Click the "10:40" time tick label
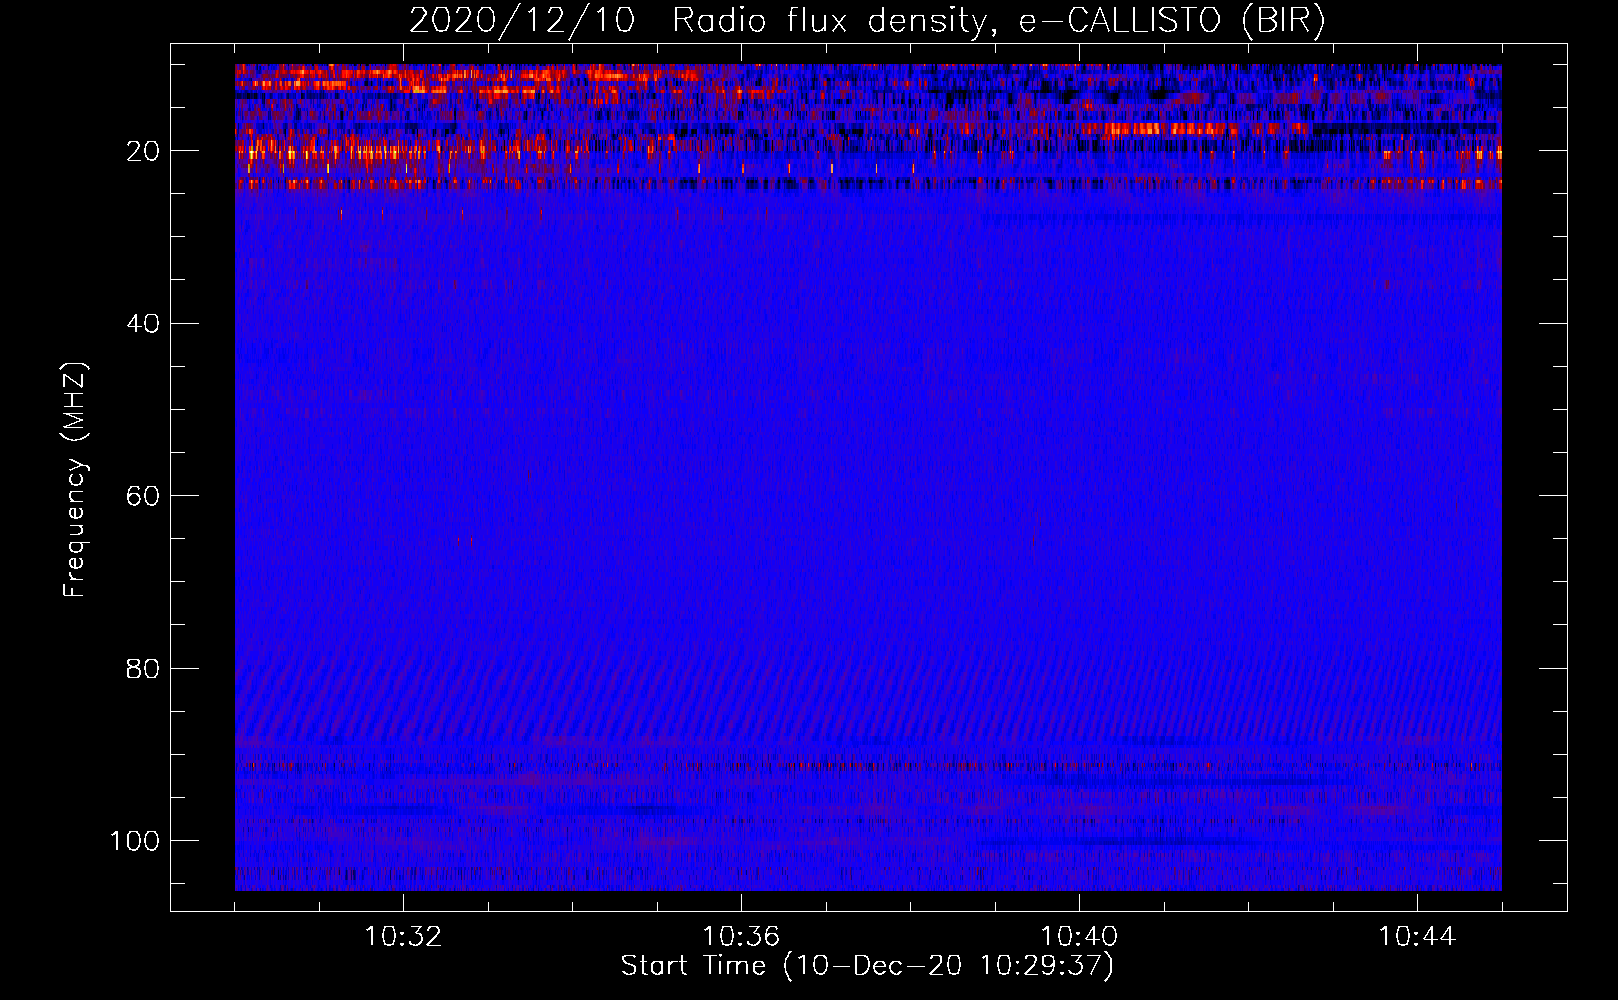 pyautogui.click(x=1079, y=937)
